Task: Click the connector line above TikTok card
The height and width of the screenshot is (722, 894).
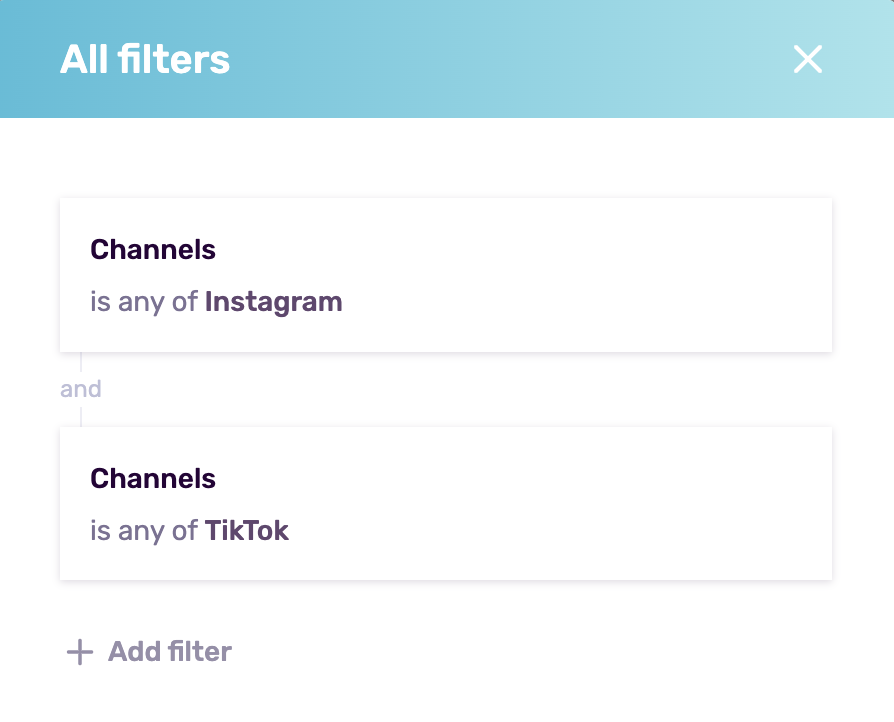Action: tap(81, 417)
